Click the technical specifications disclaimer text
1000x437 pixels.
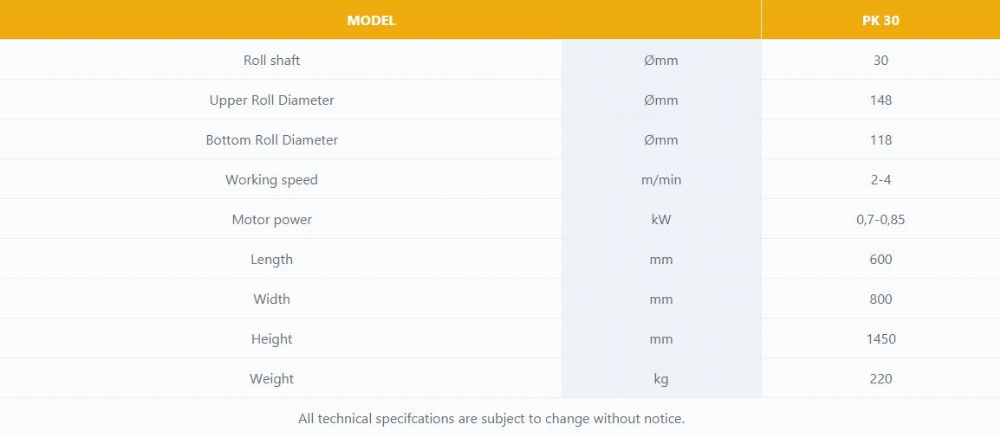[491, 419]
